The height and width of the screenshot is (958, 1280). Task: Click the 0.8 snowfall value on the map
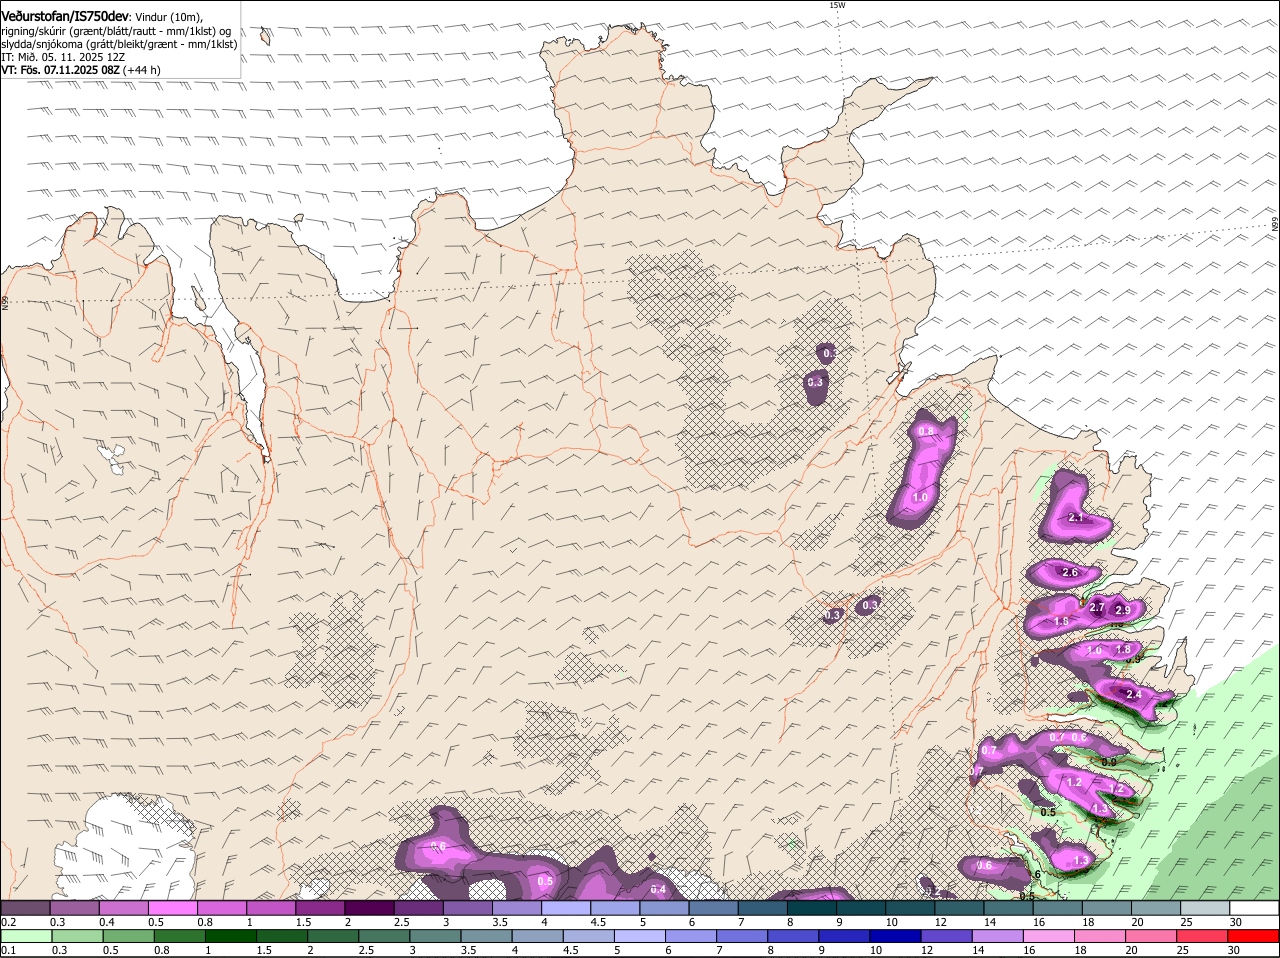926,431
